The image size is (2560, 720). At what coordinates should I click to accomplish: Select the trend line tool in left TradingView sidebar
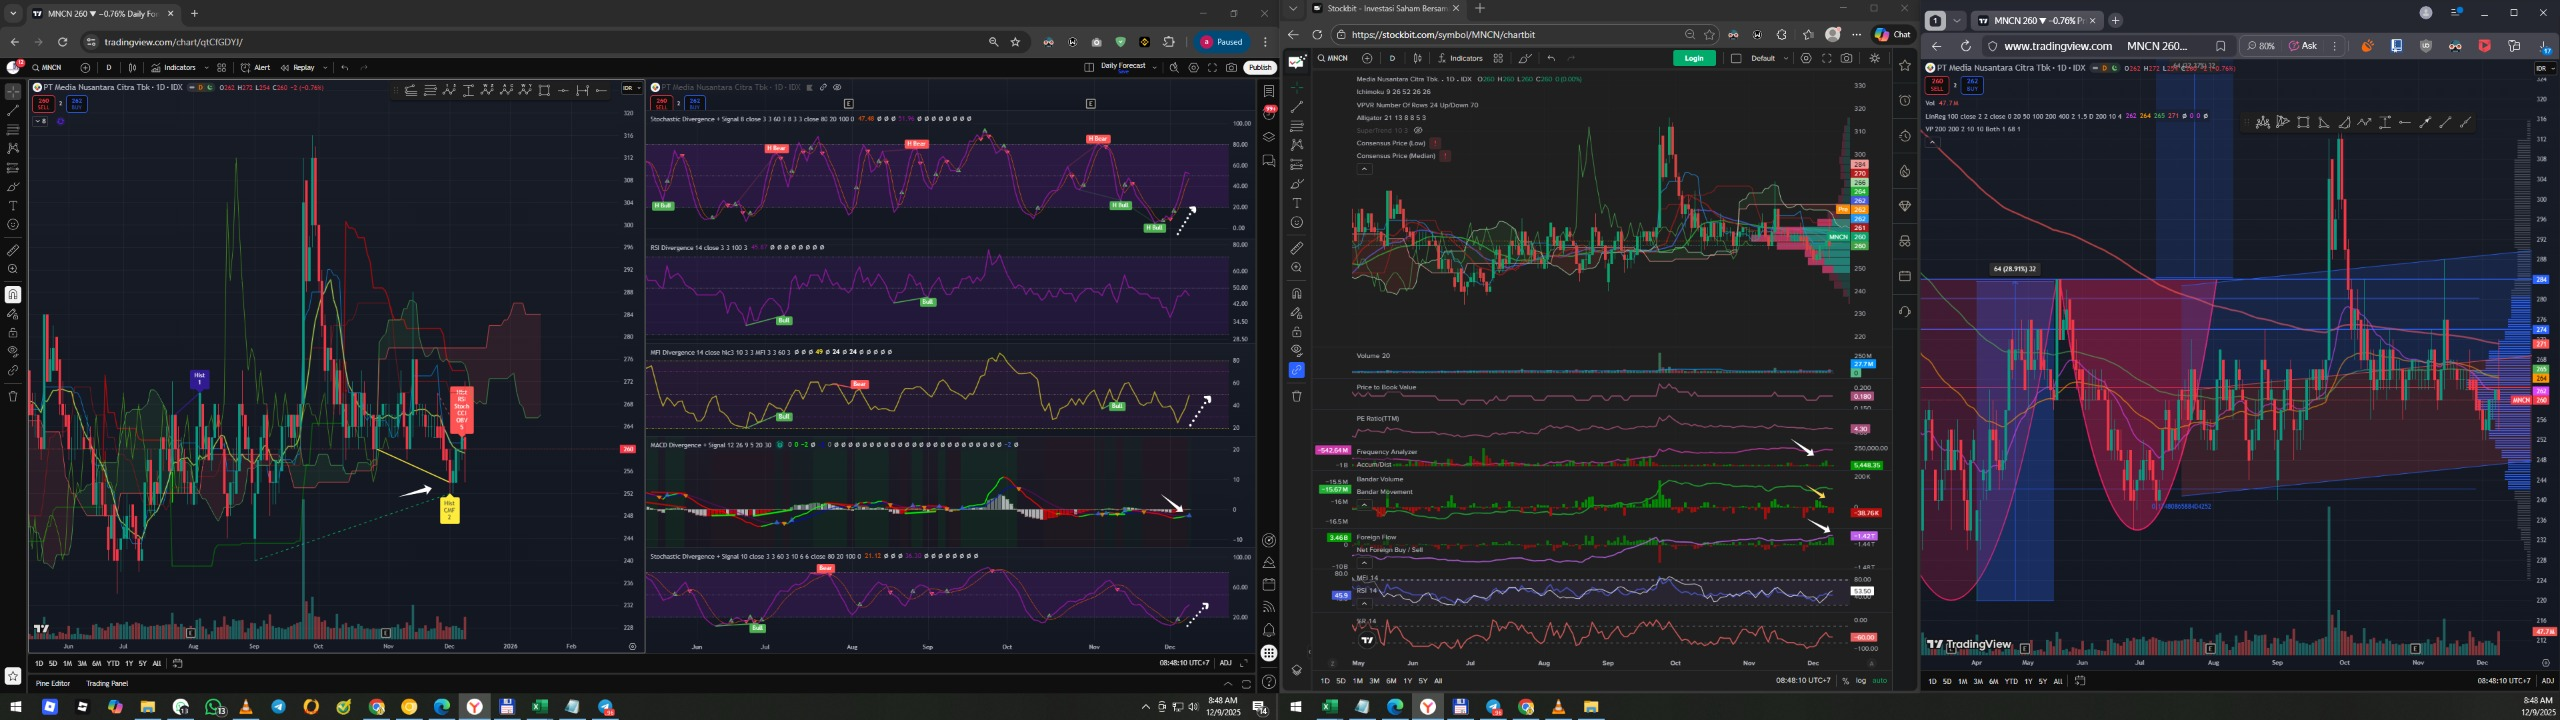click(x=13, y=110)
